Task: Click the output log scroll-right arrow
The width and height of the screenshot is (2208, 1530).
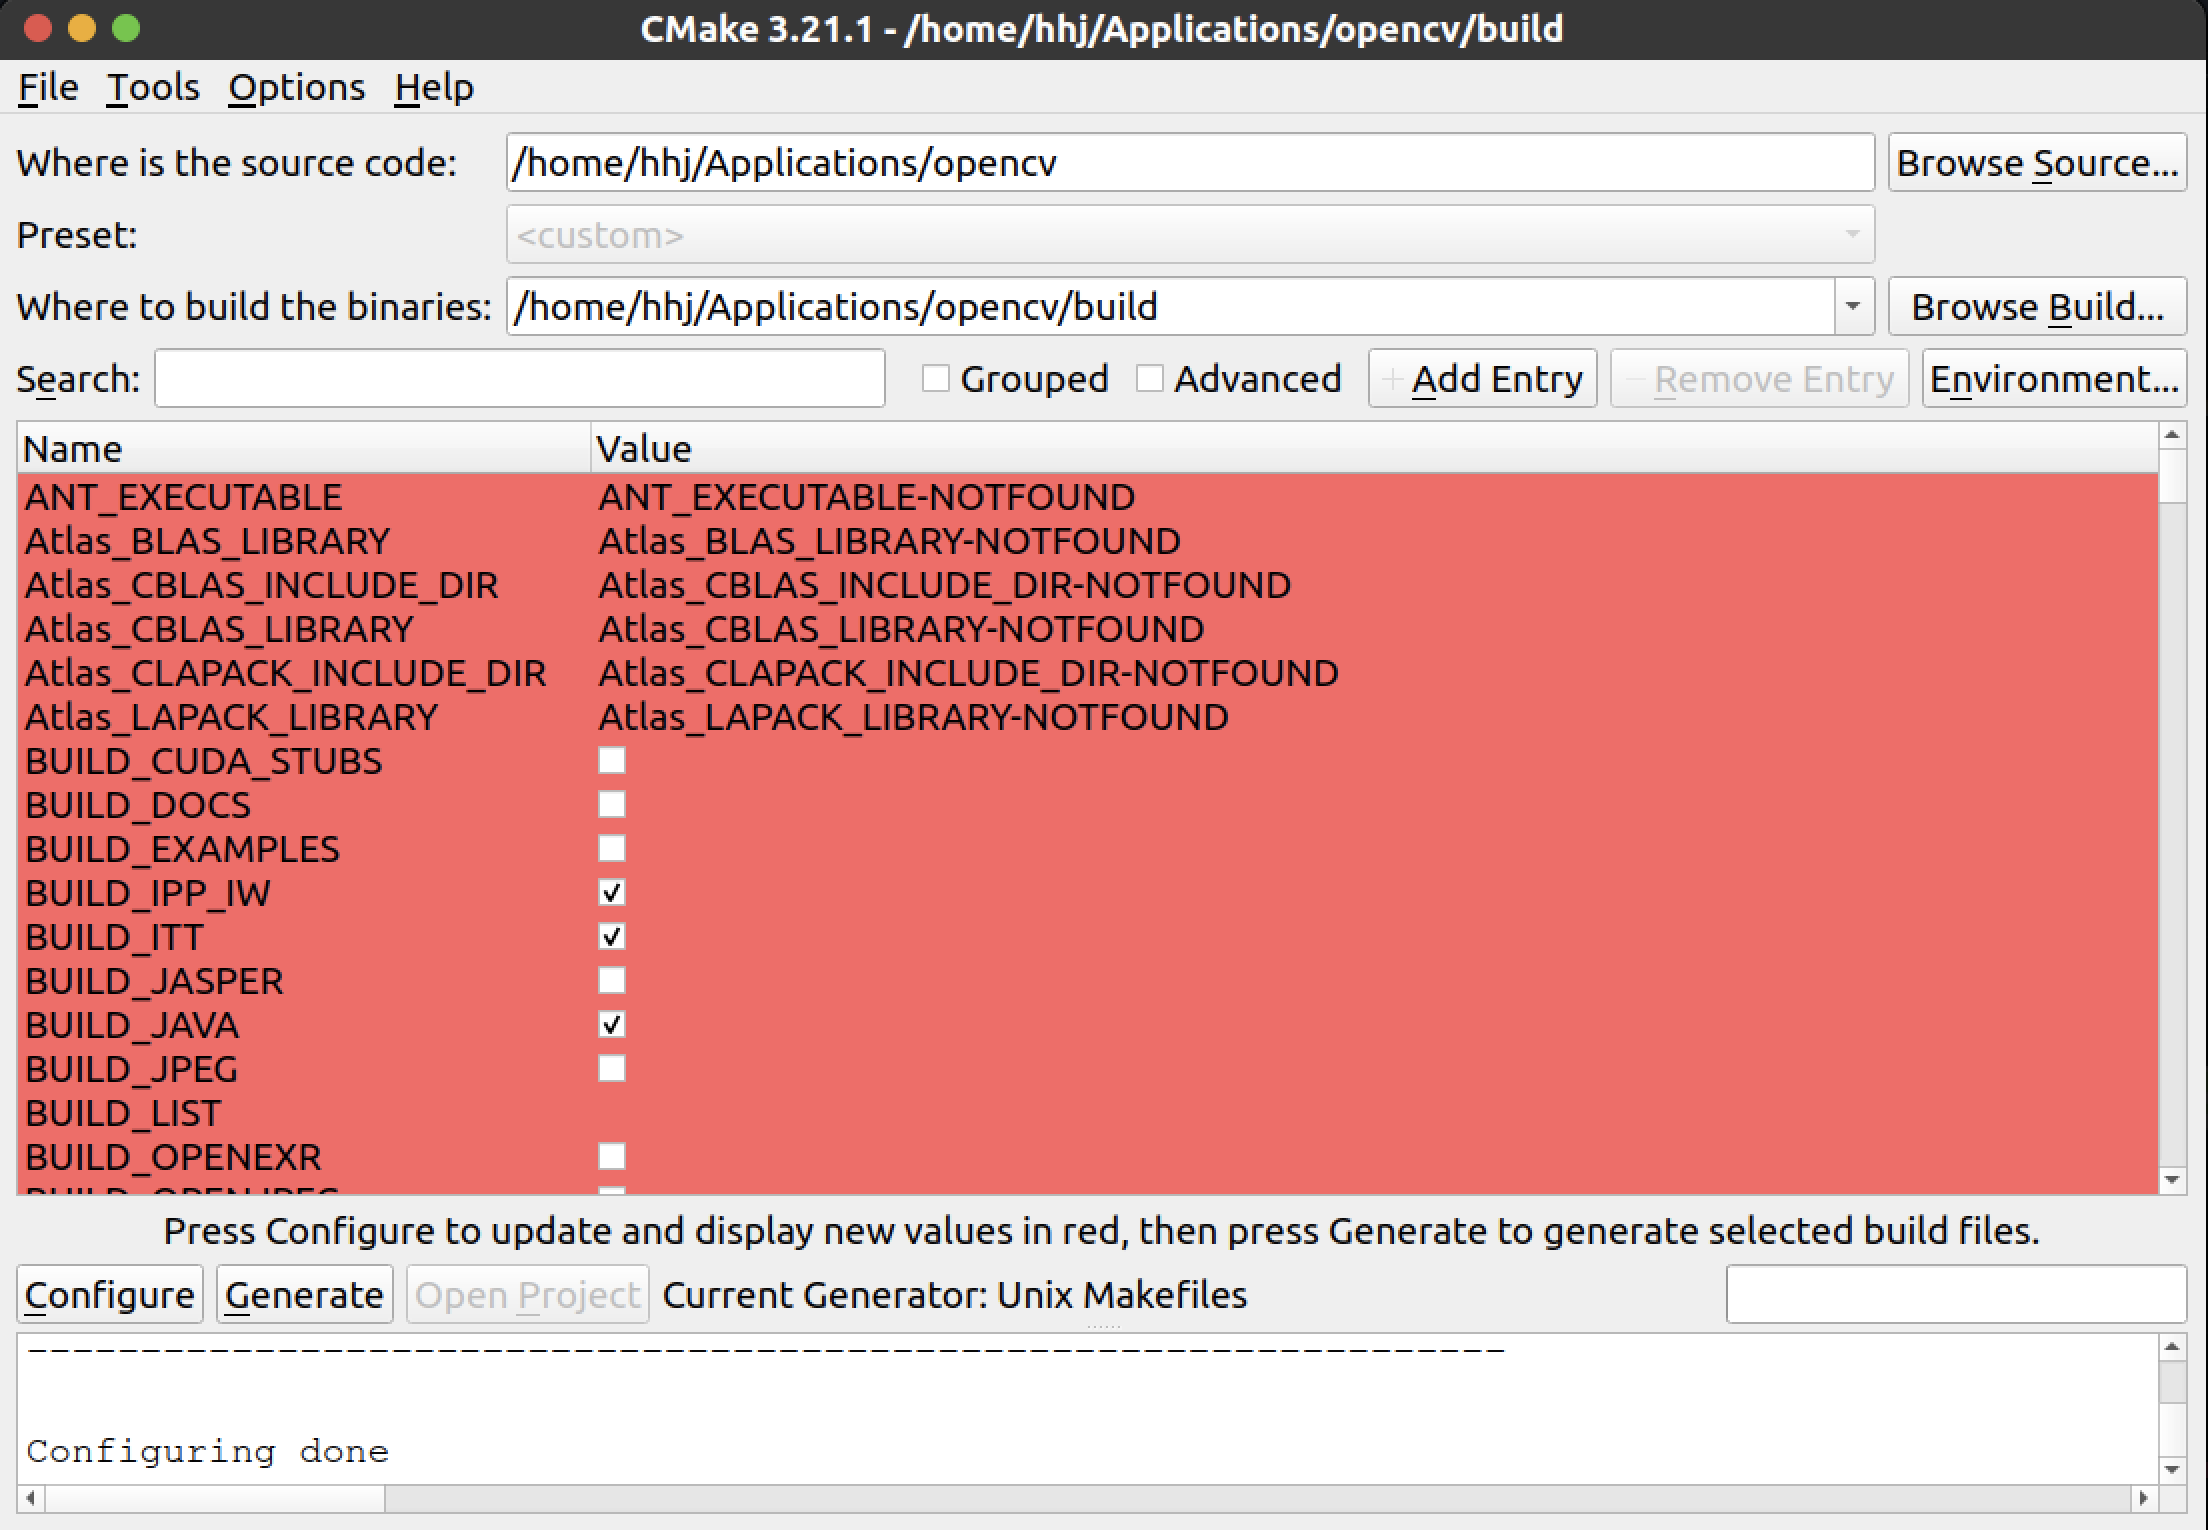Action: 2143,1498
